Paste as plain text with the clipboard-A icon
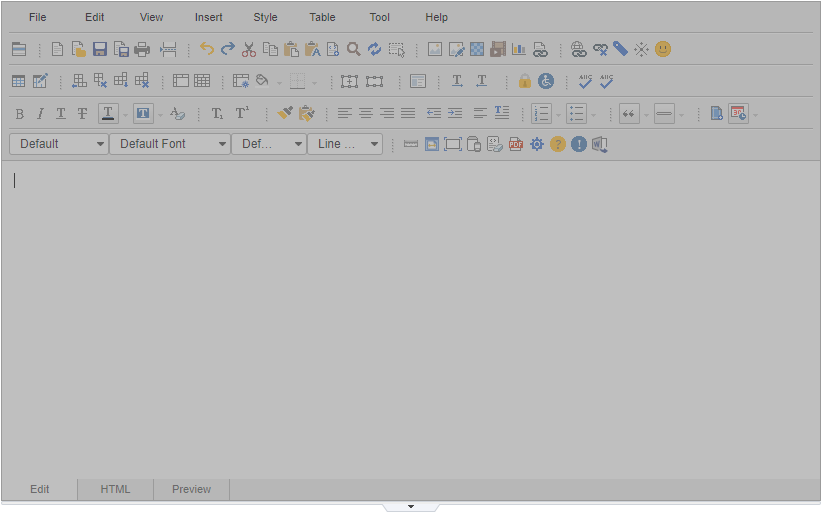The width and height of the screenshot is (822, 513). click(312, 49)
